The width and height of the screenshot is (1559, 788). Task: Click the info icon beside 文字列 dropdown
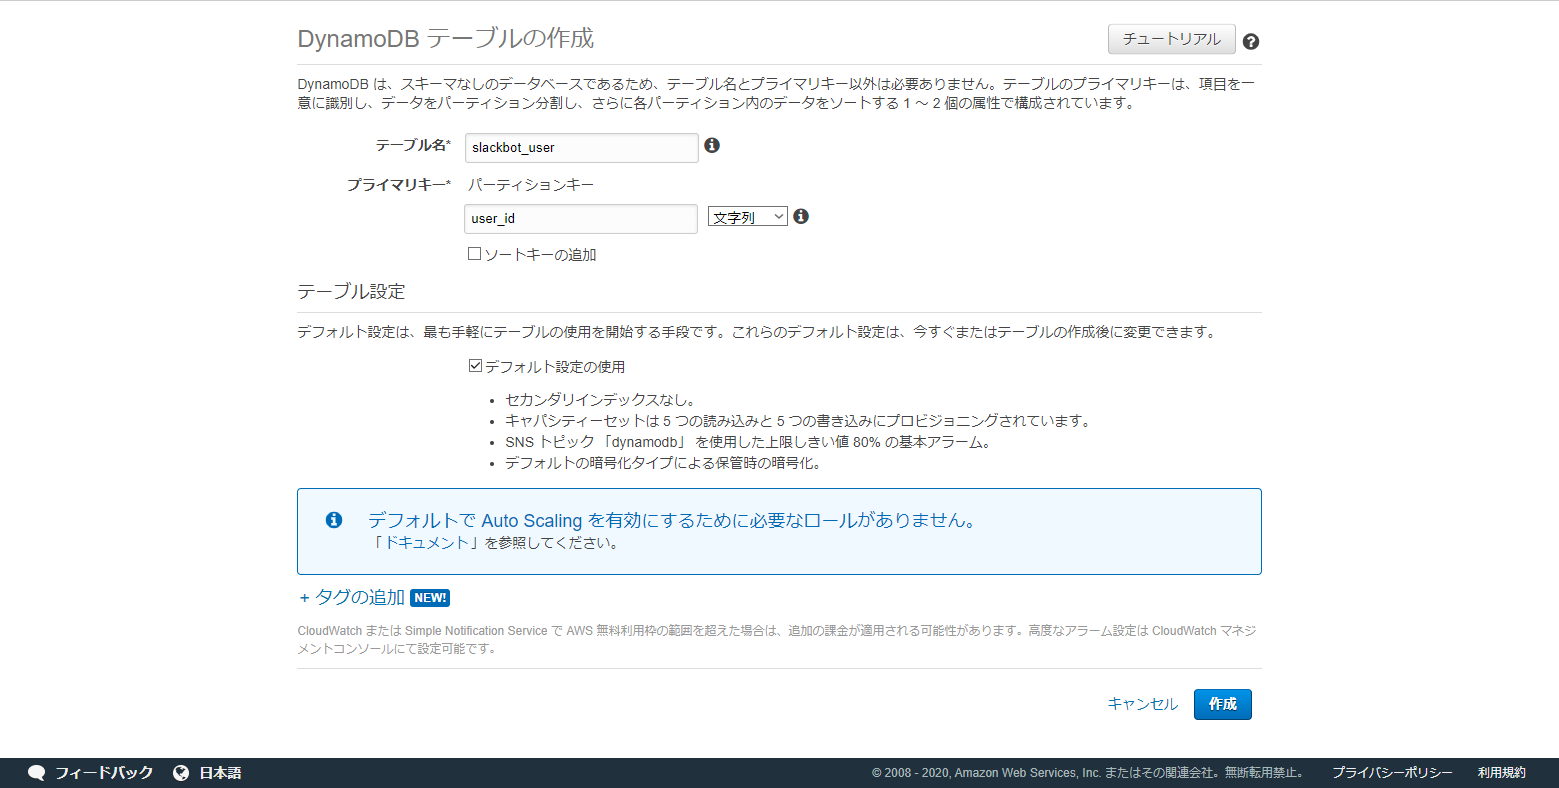point(801,216)
